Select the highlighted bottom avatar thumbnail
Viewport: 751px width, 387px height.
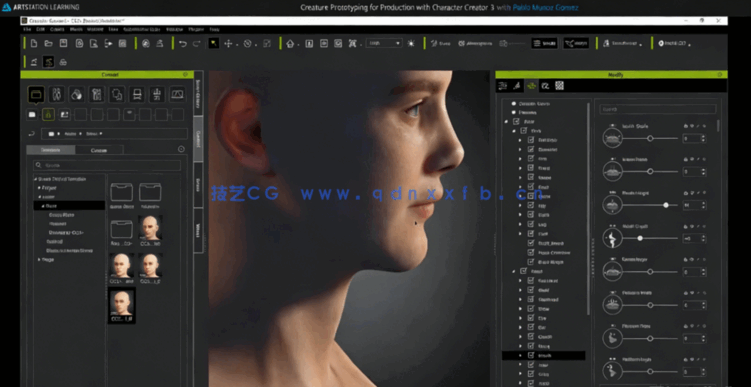point(122,306)
